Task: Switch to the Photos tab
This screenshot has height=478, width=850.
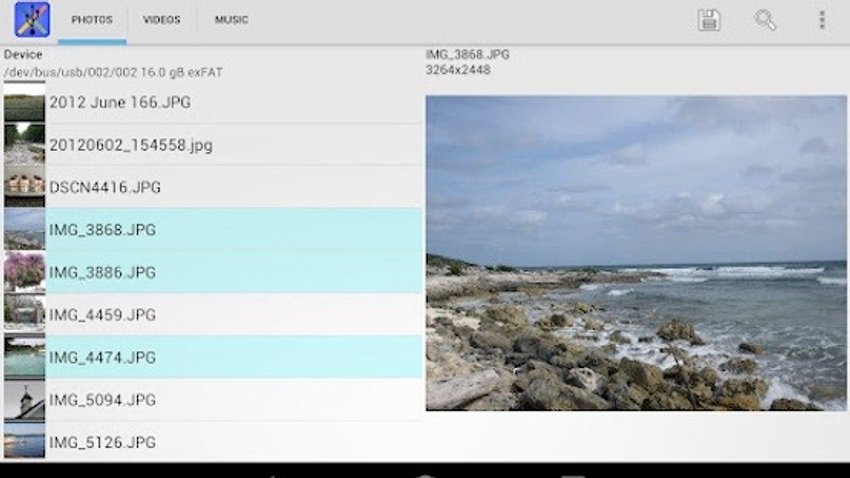Action: pyautogui.click(x=92, y=20)
